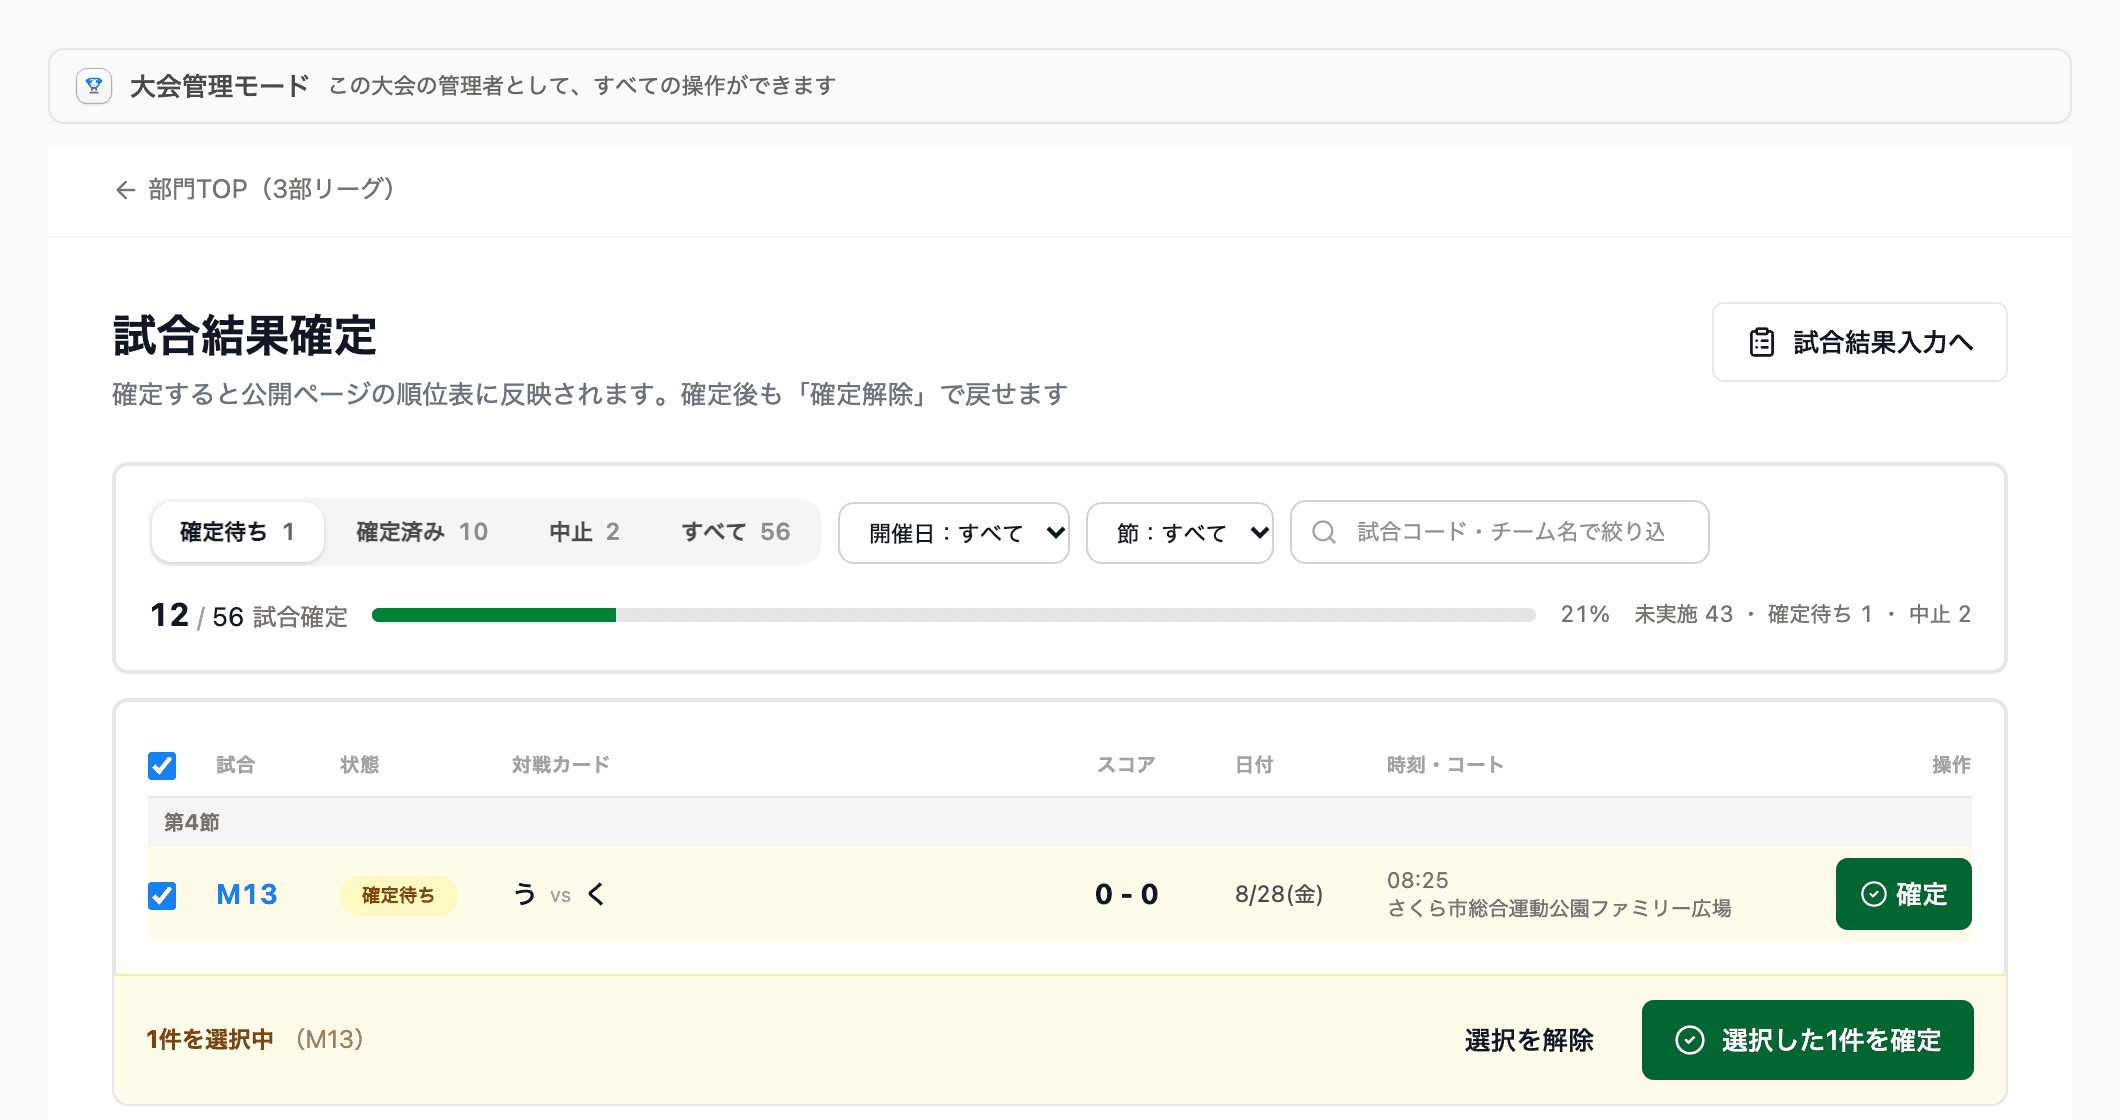The image size is (2120, 1120).
Task: Click the さくら市総合運動公園ファミリー広場 venue text
Action: pos(1559,909)
